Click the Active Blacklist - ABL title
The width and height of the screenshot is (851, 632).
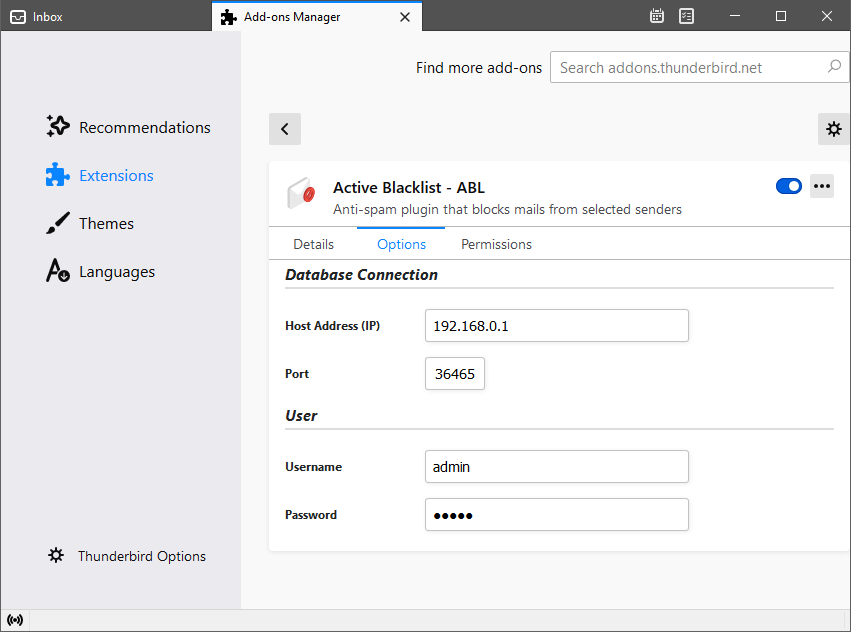click(409, 188)
